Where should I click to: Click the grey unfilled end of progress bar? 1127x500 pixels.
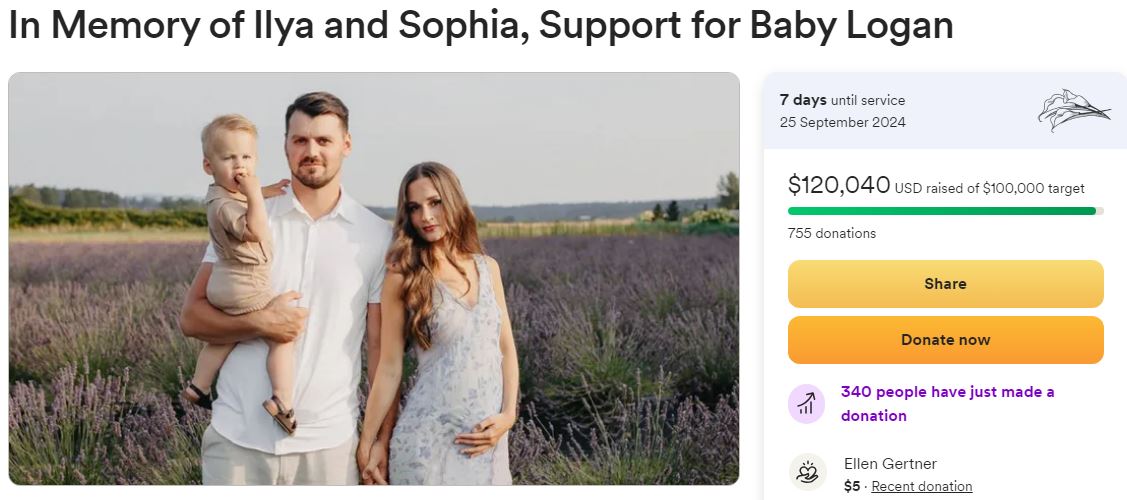coord(1100,211)
